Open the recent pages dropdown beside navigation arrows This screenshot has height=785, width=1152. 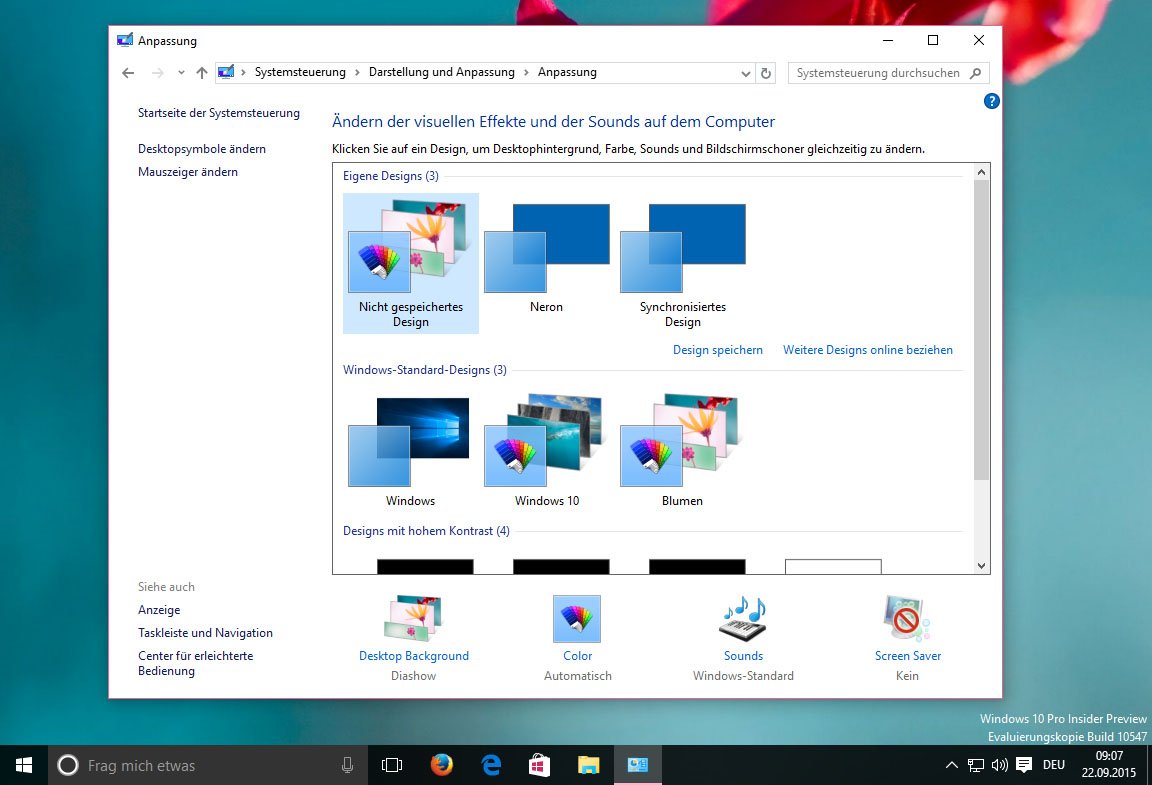coord(180,72)
